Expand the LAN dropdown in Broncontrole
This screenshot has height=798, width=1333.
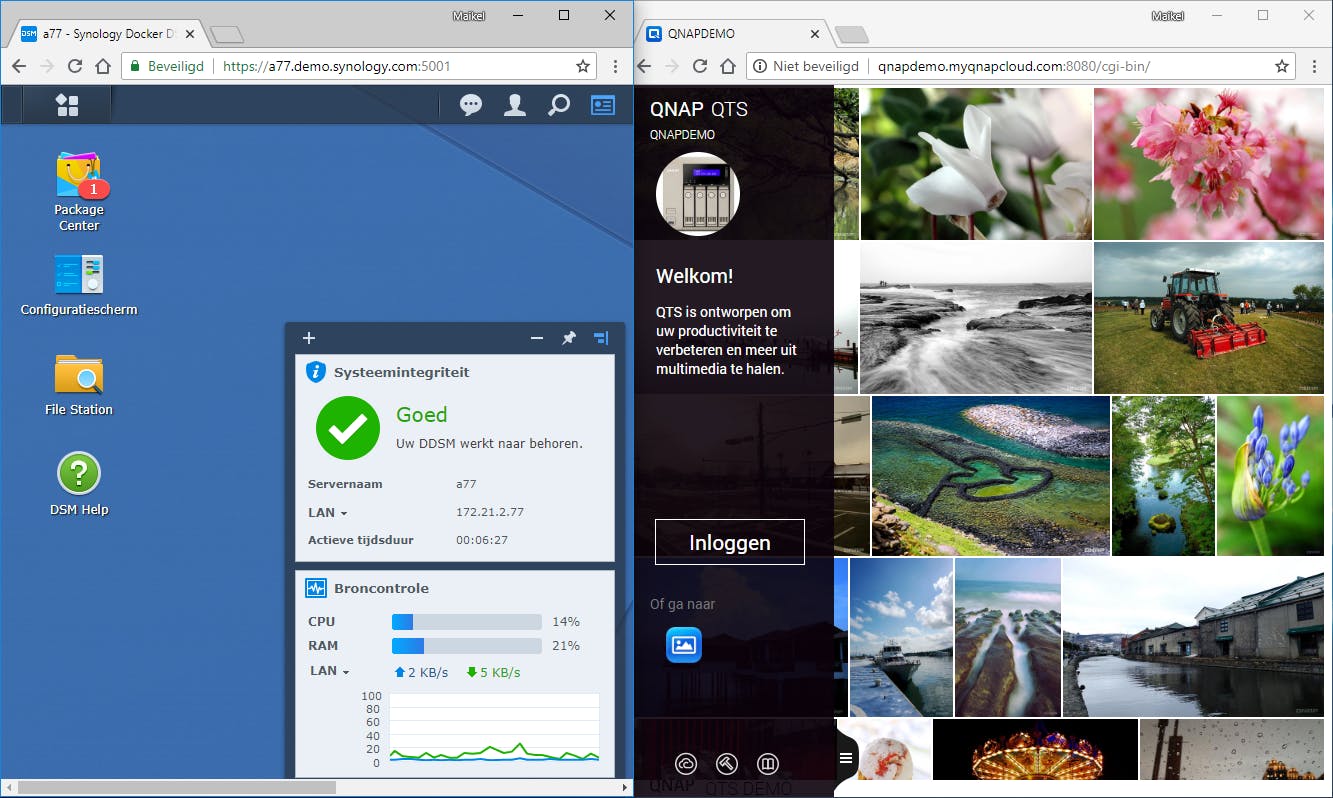(x=329, y=671)
